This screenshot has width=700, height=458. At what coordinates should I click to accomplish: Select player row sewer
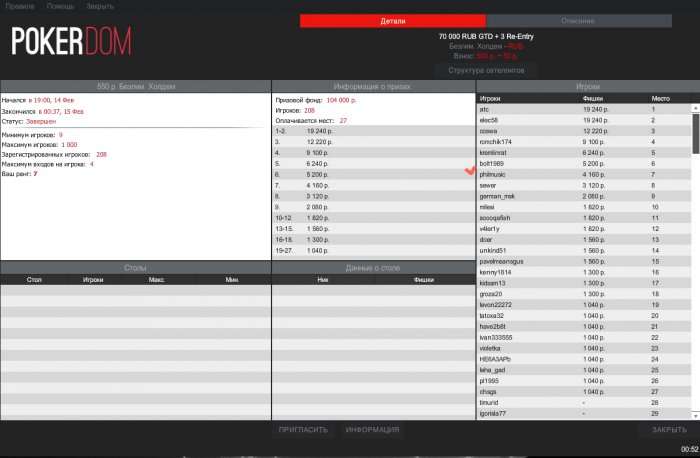coord(584,185)
